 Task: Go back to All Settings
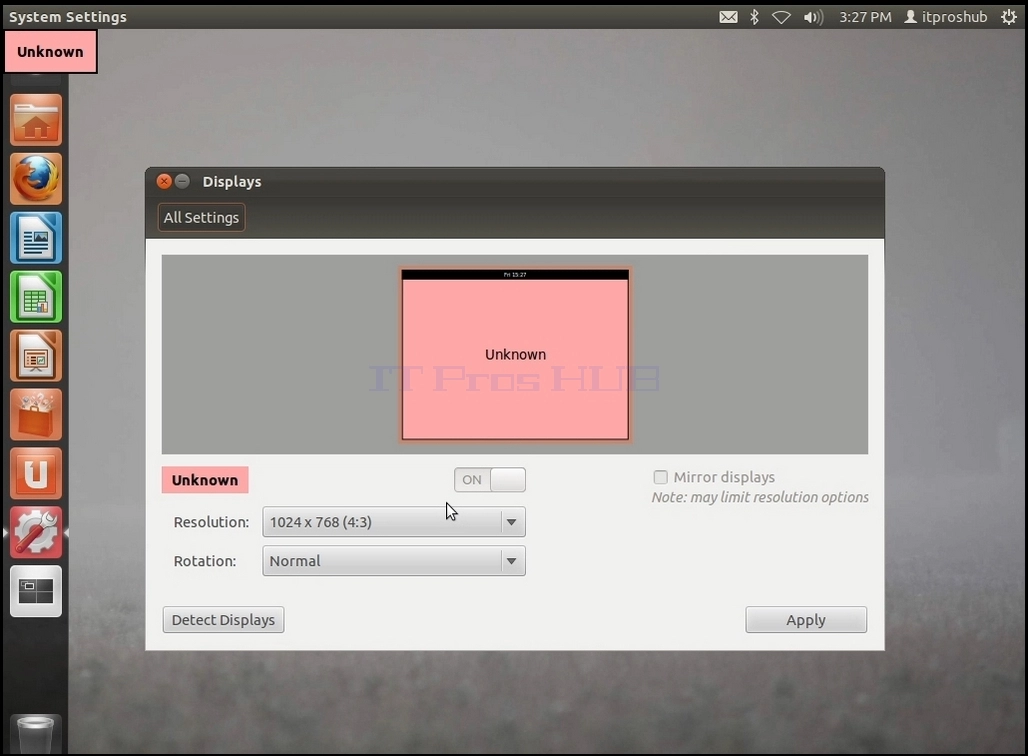pos(201,218)
